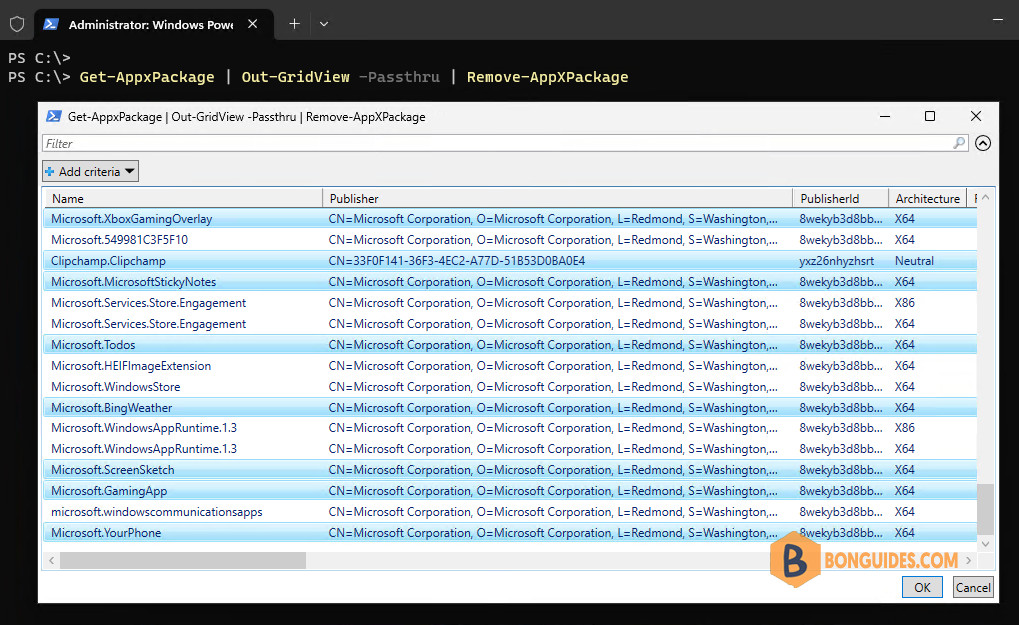
Task: Open a new terminal tab with plus icon
Action: click(294, 24)
